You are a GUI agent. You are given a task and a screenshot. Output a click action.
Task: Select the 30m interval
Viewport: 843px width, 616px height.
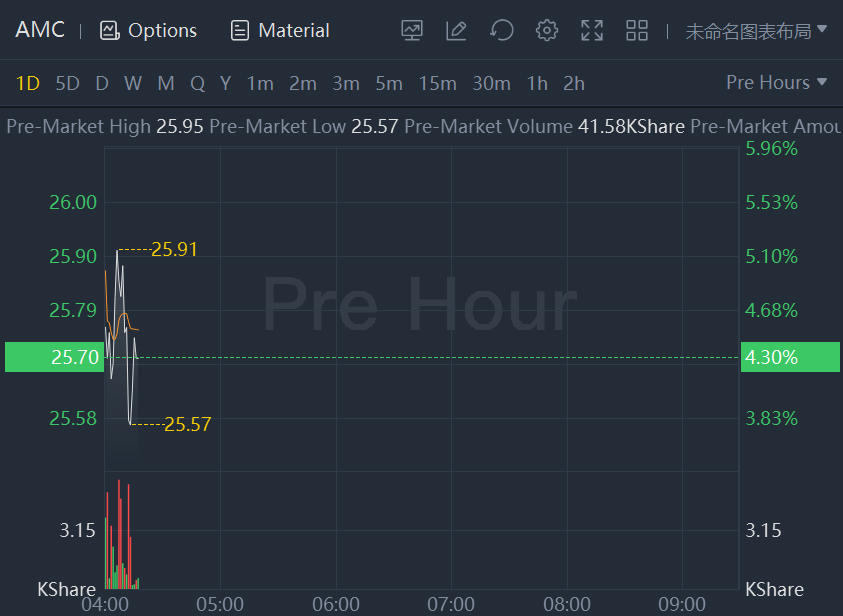click(x=491, y=83)
